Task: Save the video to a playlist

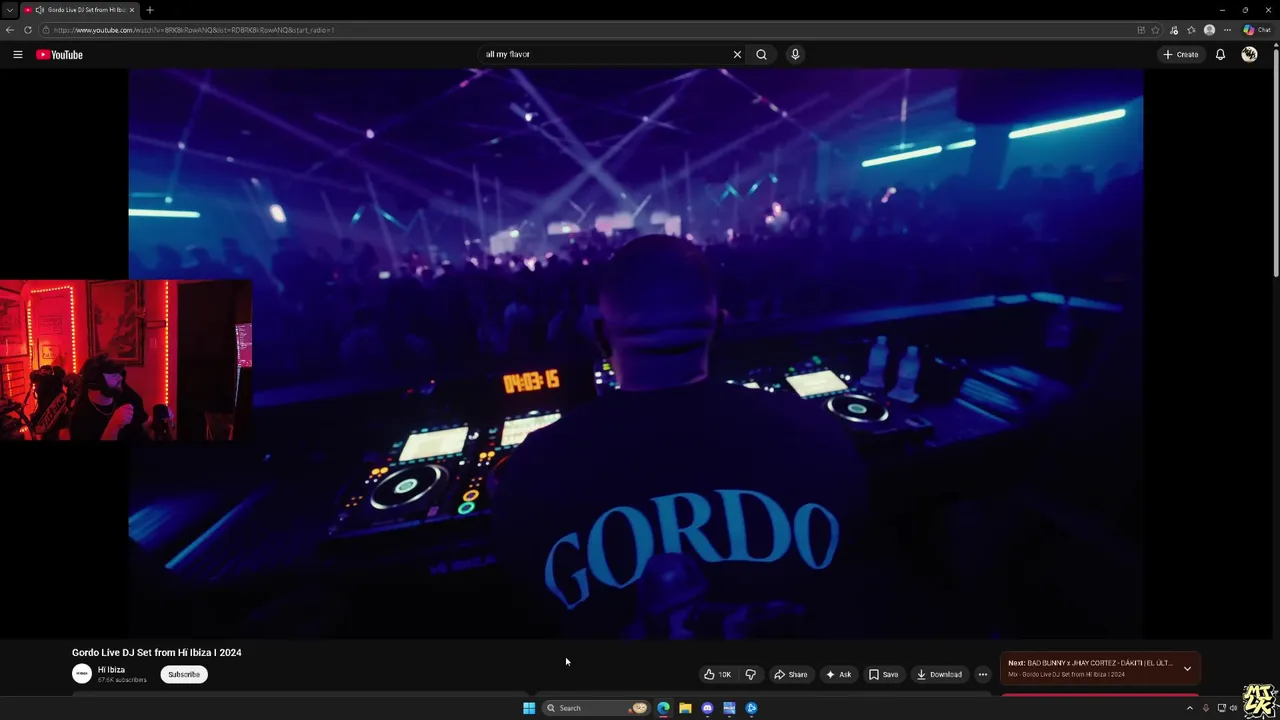Action: pyautogui.click(x=883, y=674)
